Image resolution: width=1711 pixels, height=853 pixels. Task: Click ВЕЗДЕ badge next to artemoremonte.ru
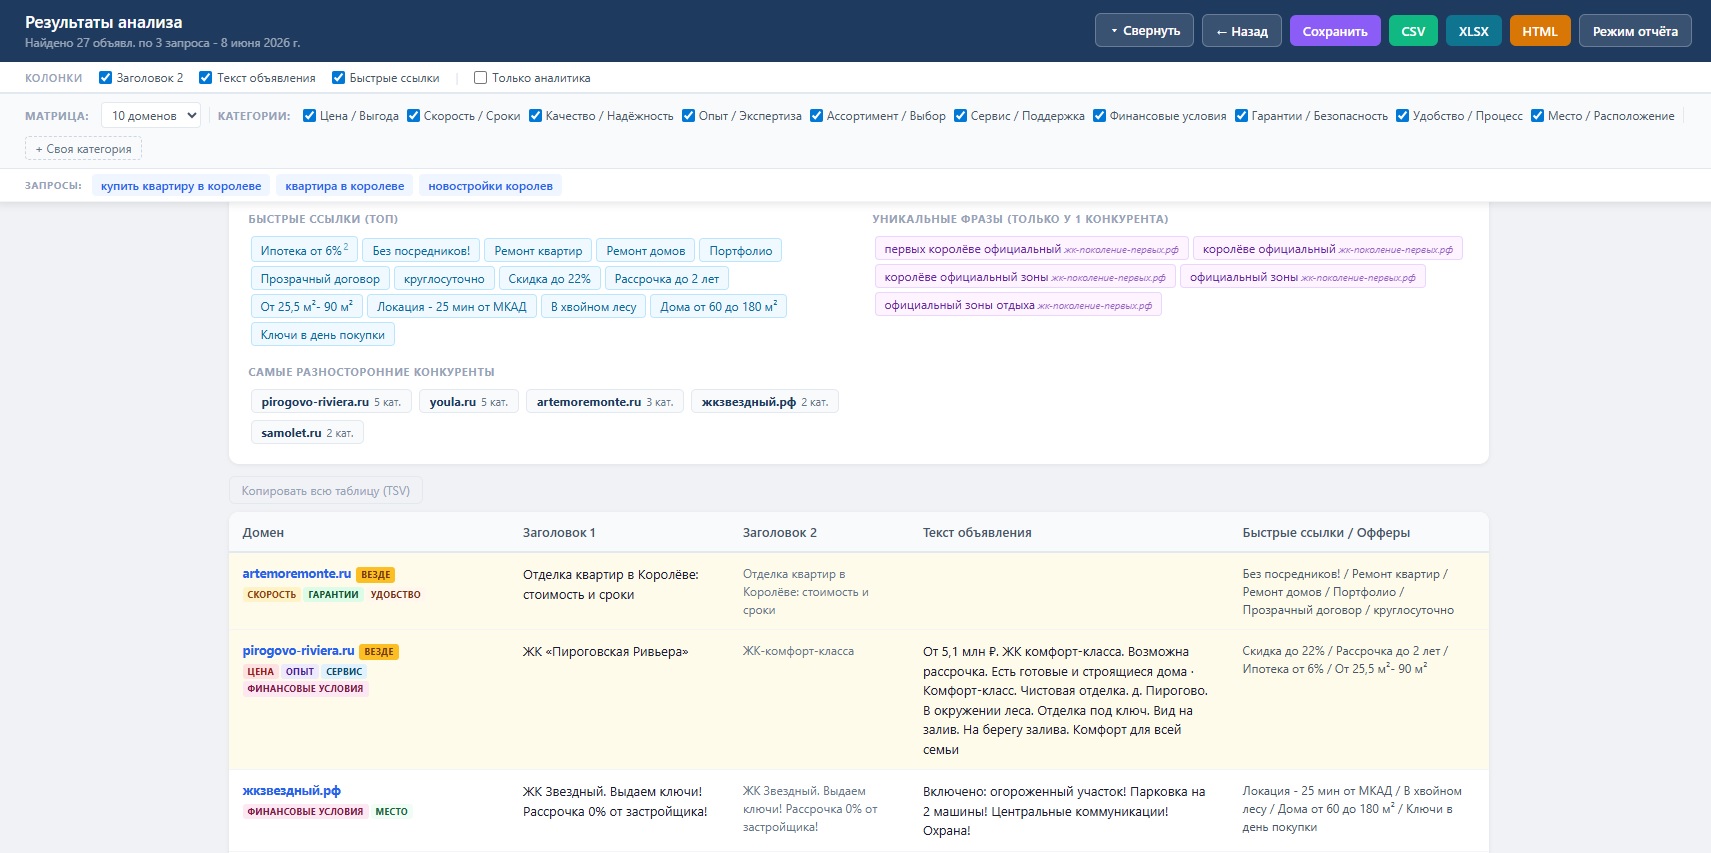[x=376, y=575]
